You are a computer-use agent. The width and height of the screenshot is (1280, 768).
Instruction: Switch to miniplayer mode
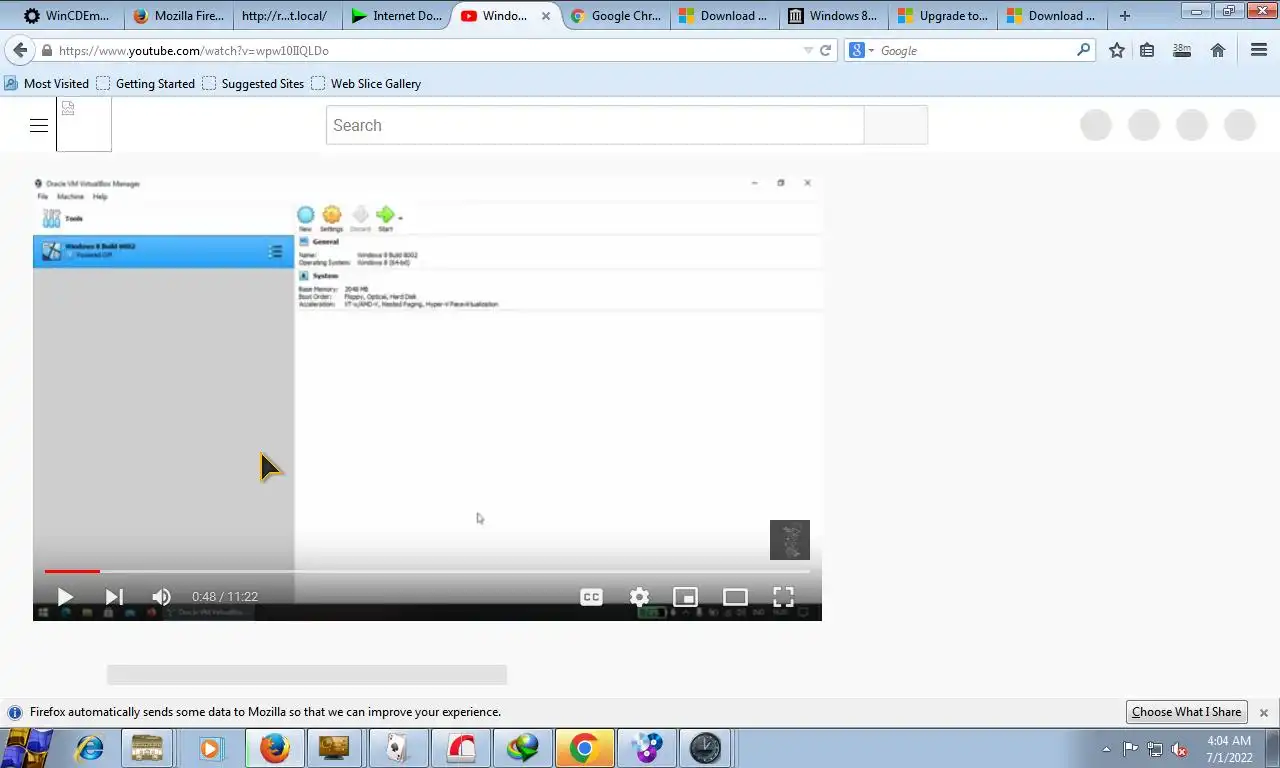[686, 597]
